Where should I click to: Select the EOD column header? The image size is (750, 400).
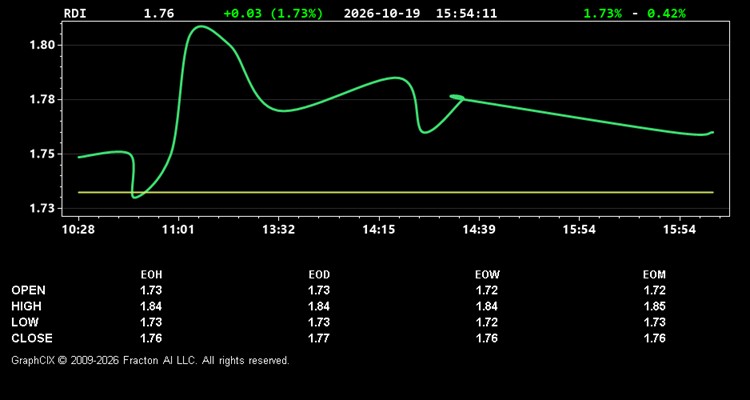coord(319,275)
